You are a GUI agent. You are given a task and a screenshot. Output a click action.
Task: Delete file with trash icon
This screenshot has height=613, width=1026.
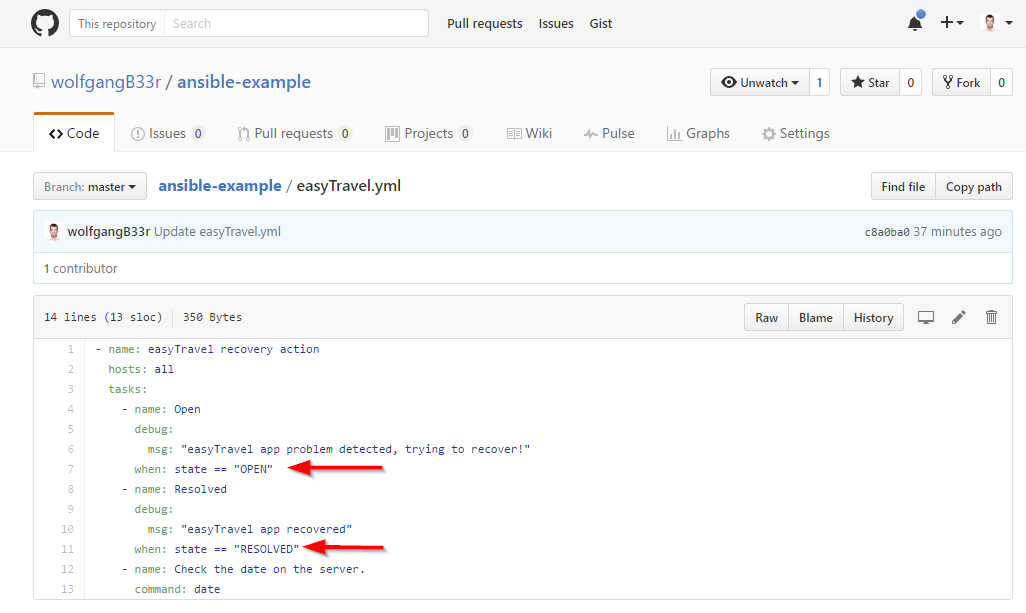[991, 317]
